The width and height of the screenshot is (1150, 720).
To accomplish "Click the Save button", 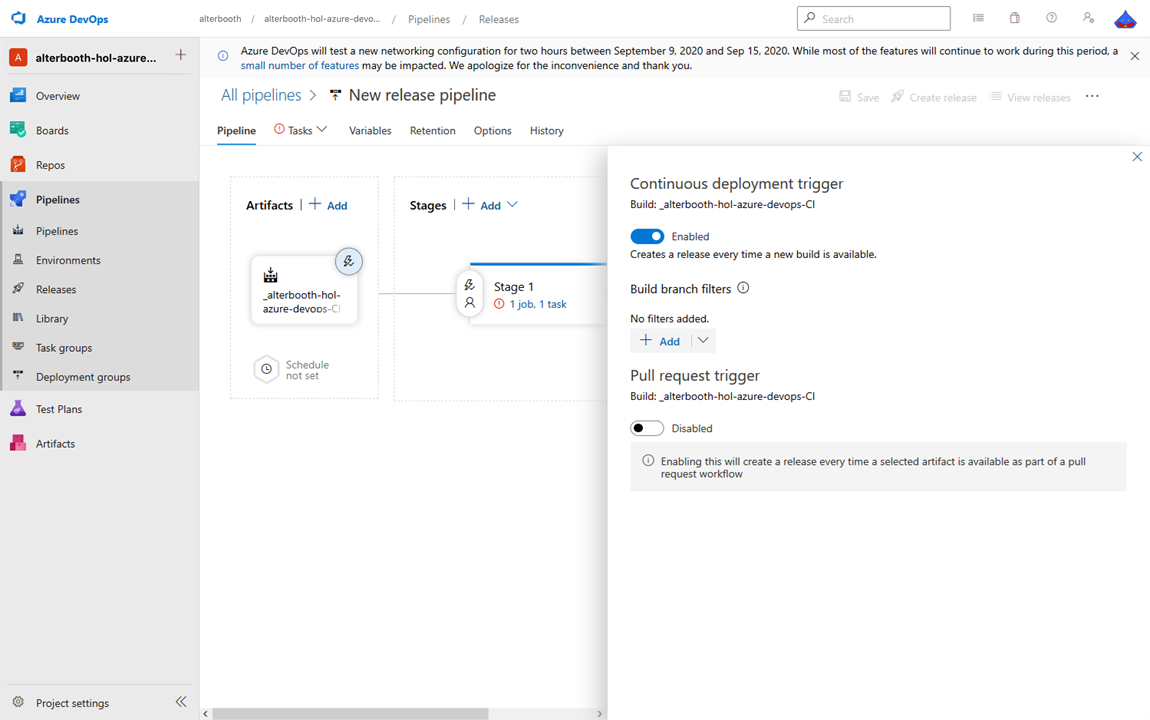I will [859, 98].
